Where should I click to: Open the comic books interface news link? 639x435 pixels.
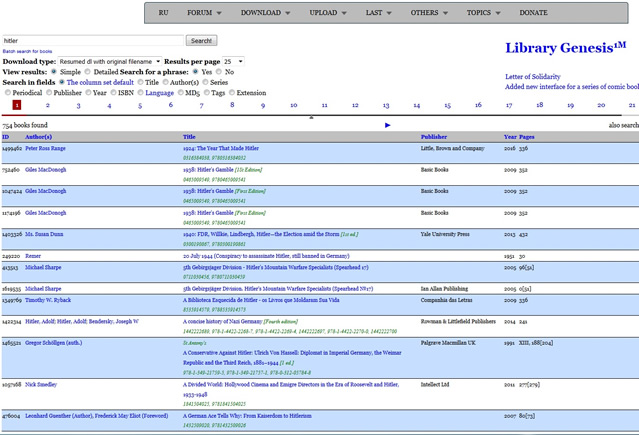pos(572,87)
